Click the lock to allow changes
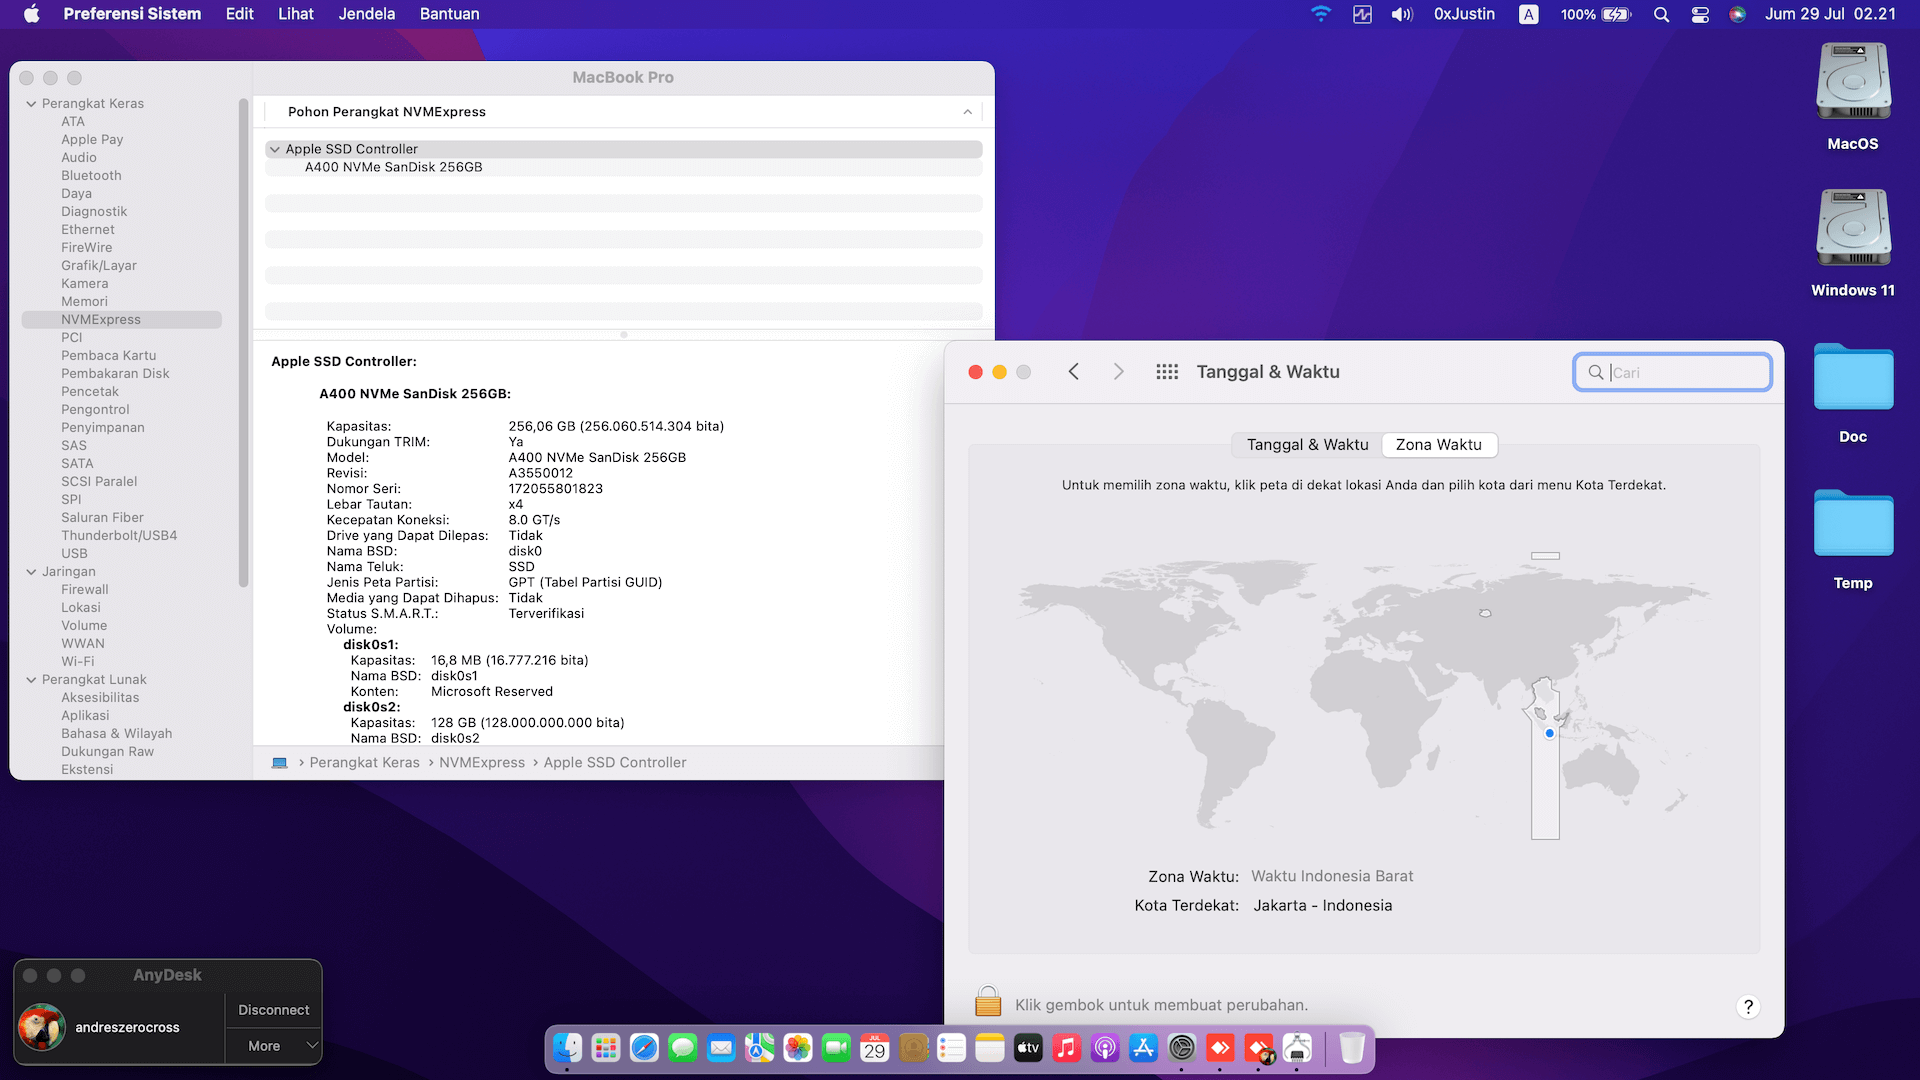The image size is (1920, 1080). click(988, 1002)
